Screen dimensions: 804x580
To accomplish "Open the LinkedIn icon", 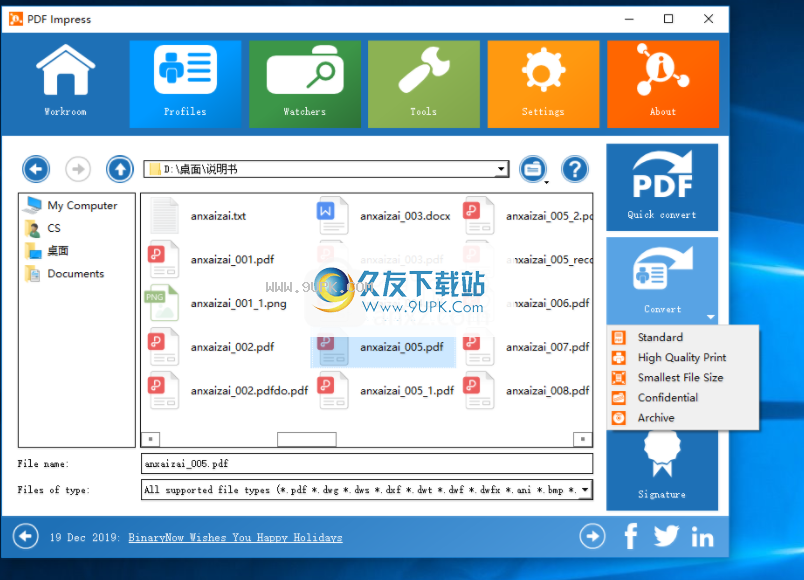I will point(702,537).
